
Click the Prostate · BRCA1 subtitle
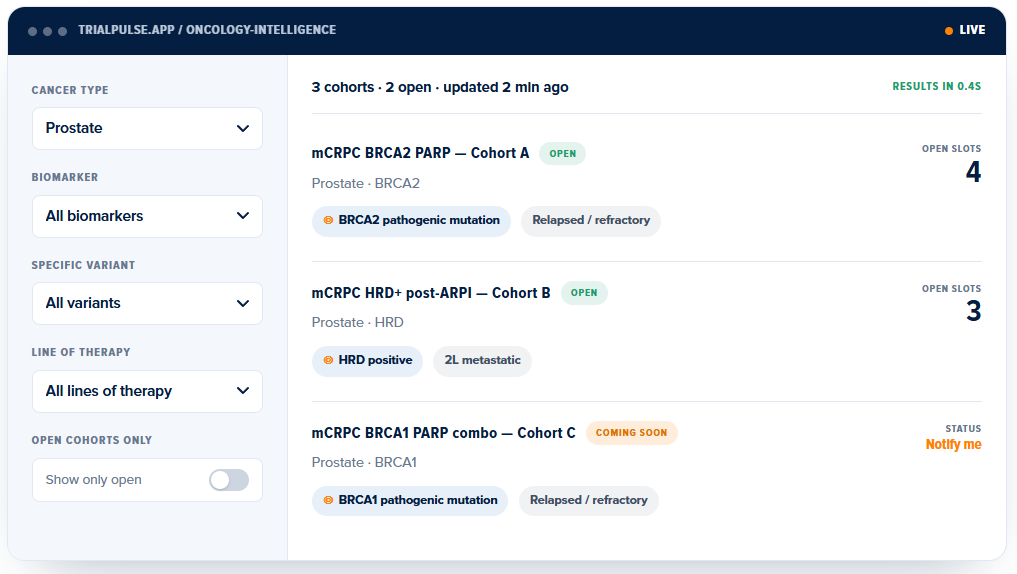click(365, 462)
